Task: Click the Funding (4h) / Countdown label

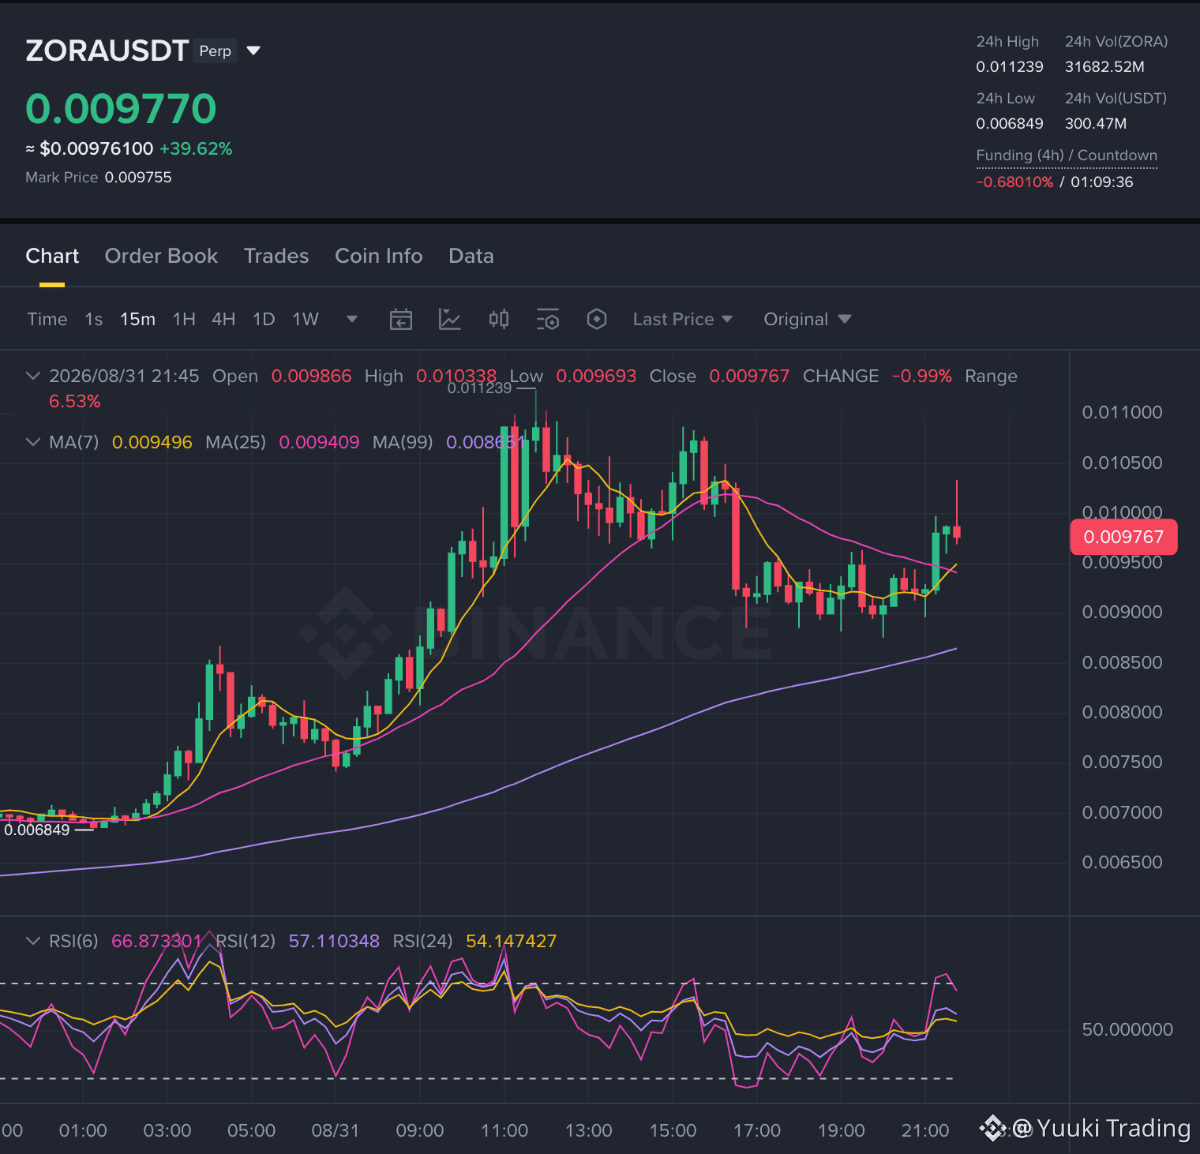Action: pos(1066,156)
